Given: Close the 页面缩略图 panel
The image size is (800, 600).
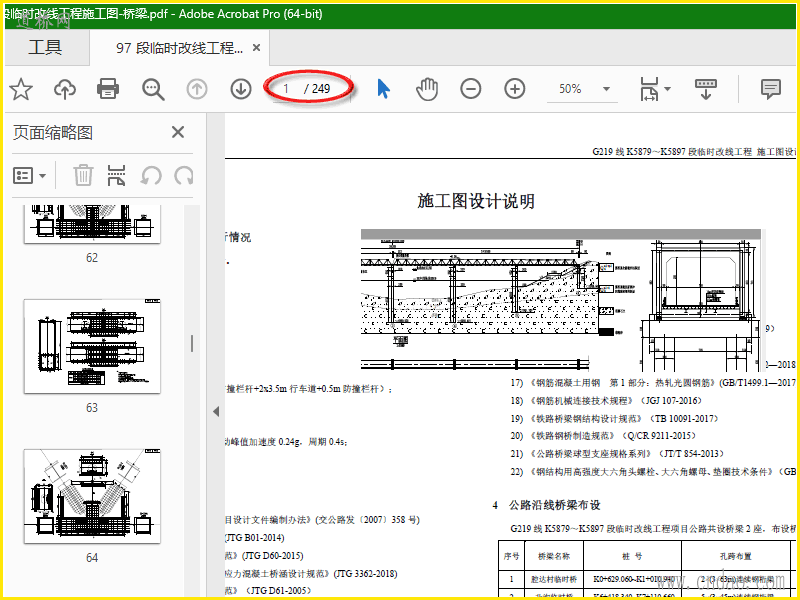Looking at the screenshot, I should click(178, 133).
